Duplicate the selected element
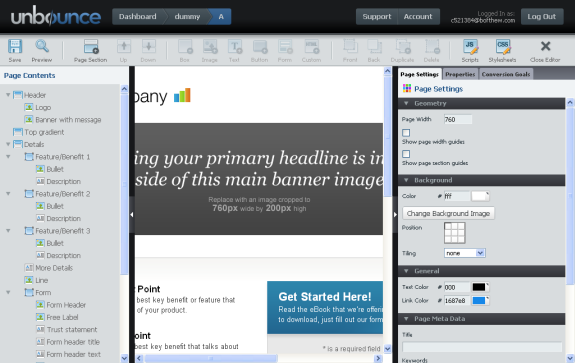The image size is (575, 363). 403,51
